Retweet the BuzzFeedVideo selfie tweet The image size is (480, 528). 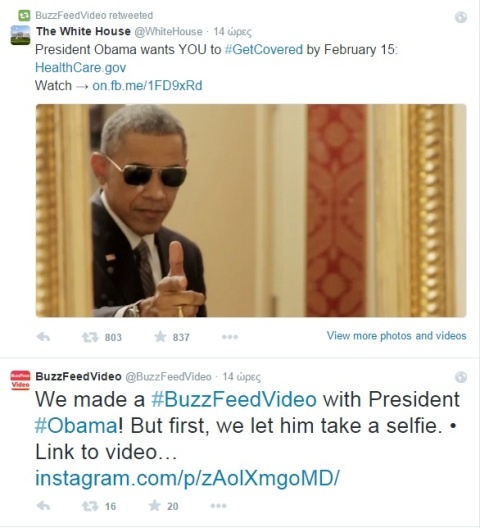90,506
